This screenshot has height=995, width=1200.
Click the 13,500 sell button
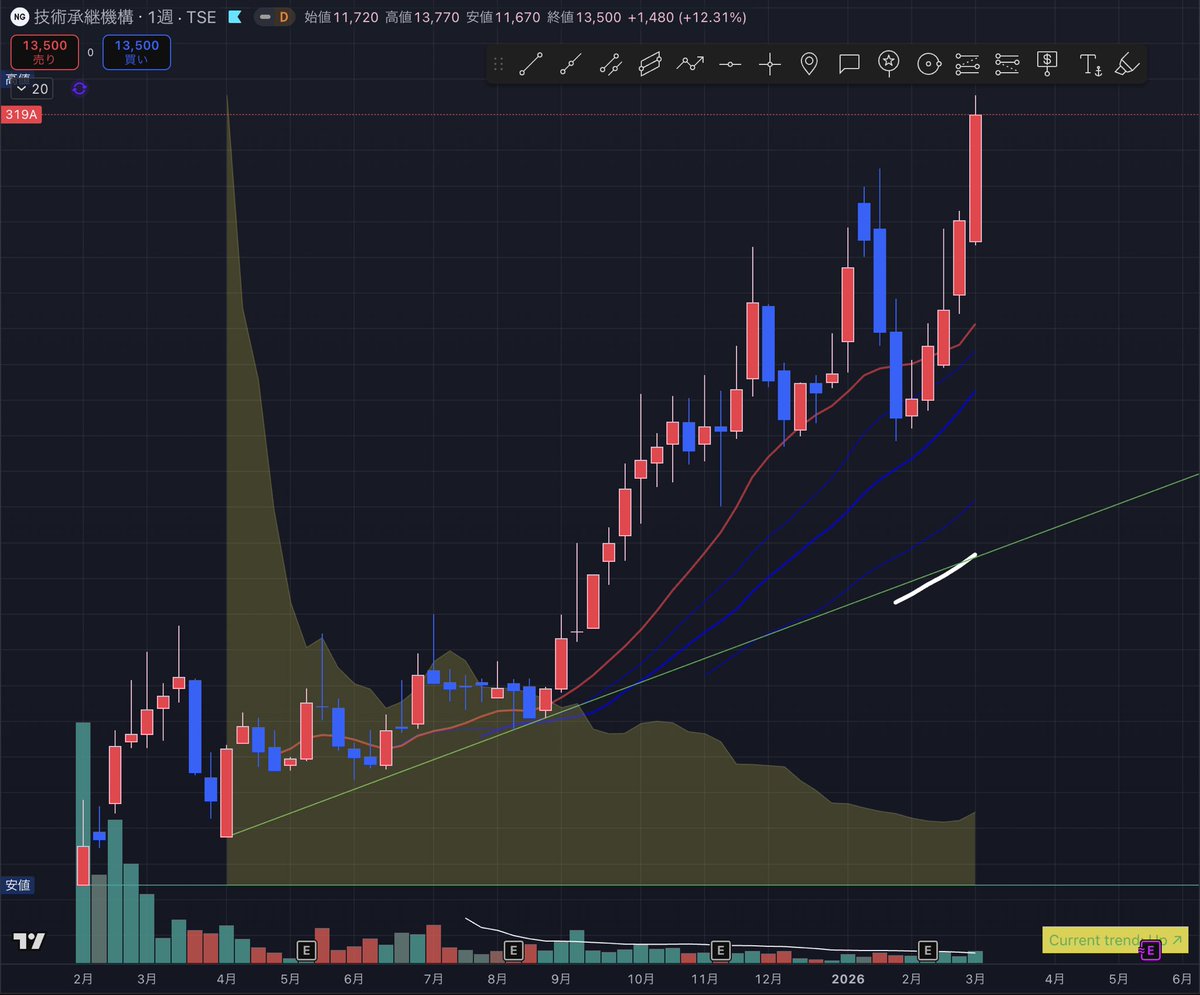click(x=43, y=51)
